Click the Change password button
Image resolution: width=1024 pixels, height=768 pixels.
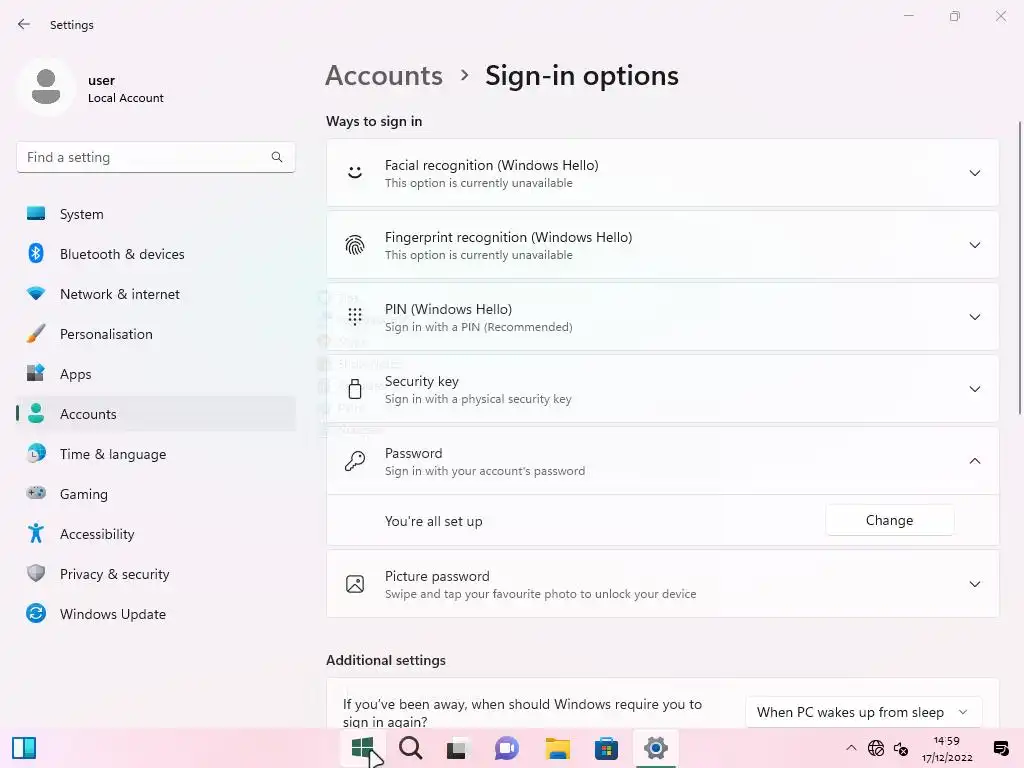pyautogui.click(x=889, y=520)
